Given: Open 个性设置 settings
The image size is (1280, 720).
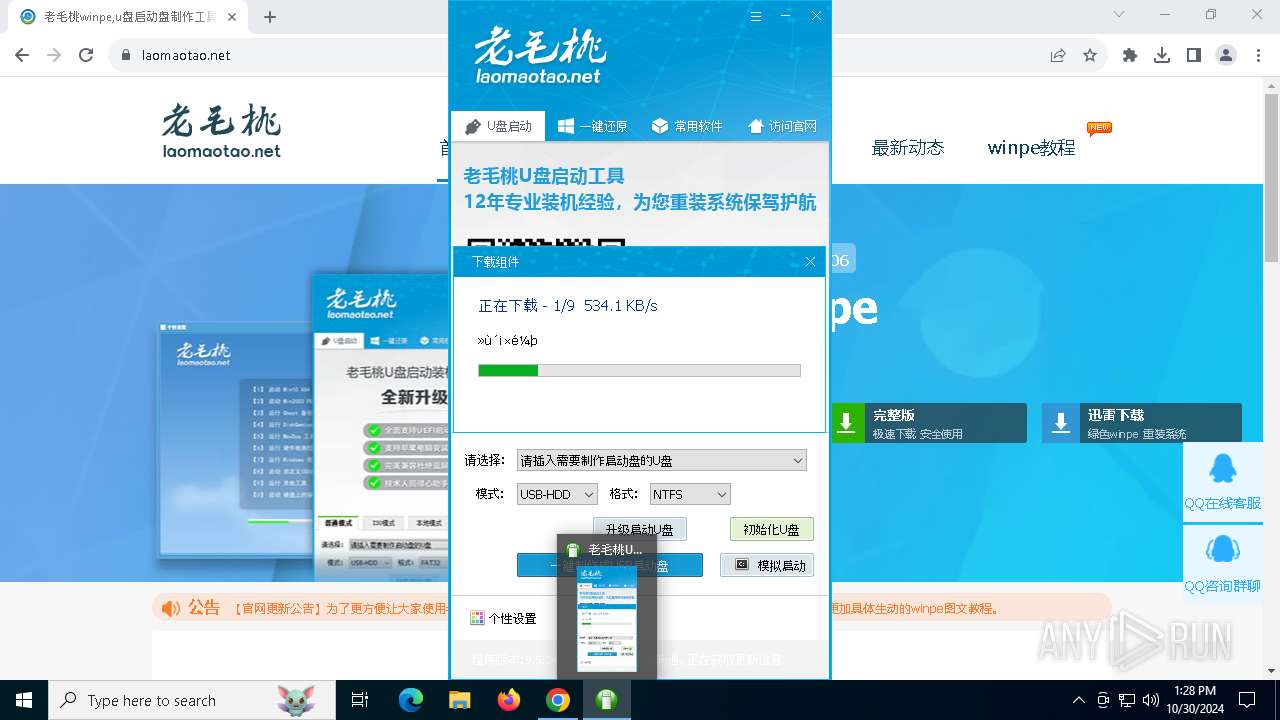Looking at the screenshot, I should 503,618.
